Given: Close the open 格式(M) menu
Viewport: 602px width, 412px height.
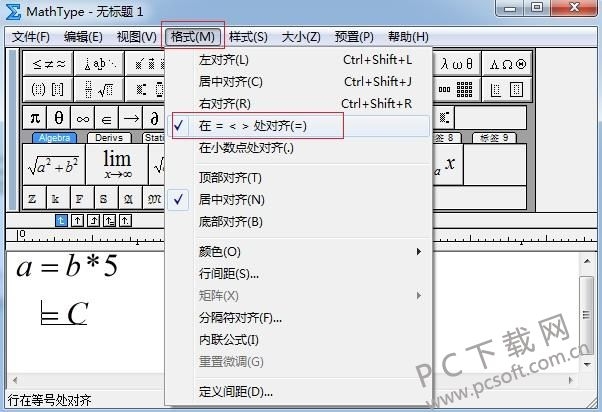Looking at the screenshot, I should click(193, 37).
